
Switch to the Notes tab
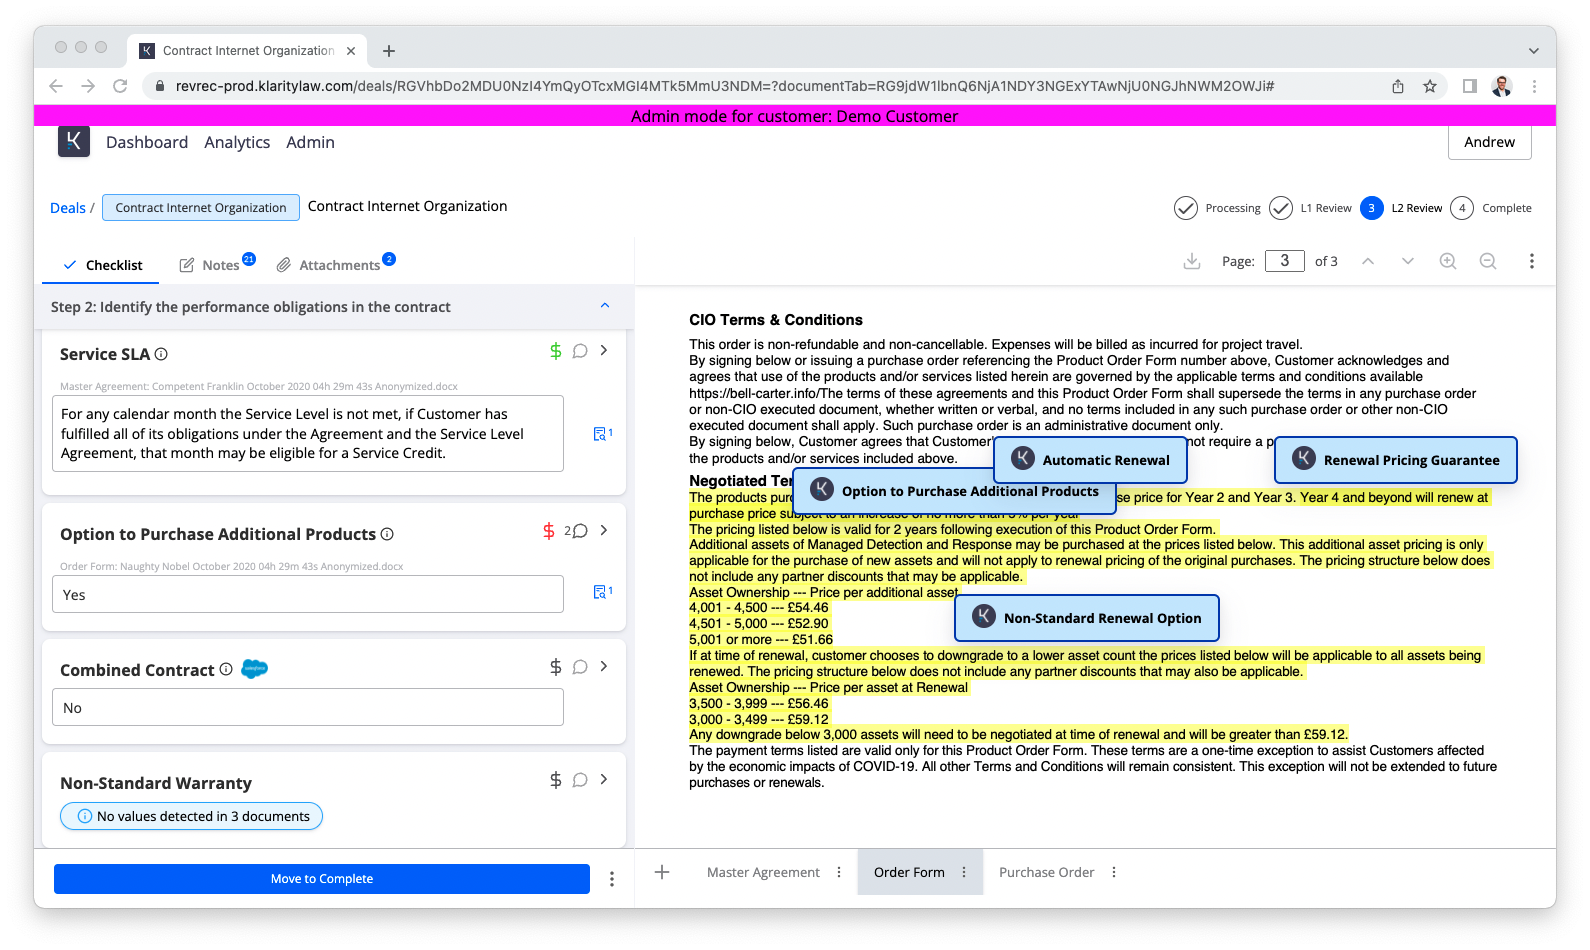217,264
